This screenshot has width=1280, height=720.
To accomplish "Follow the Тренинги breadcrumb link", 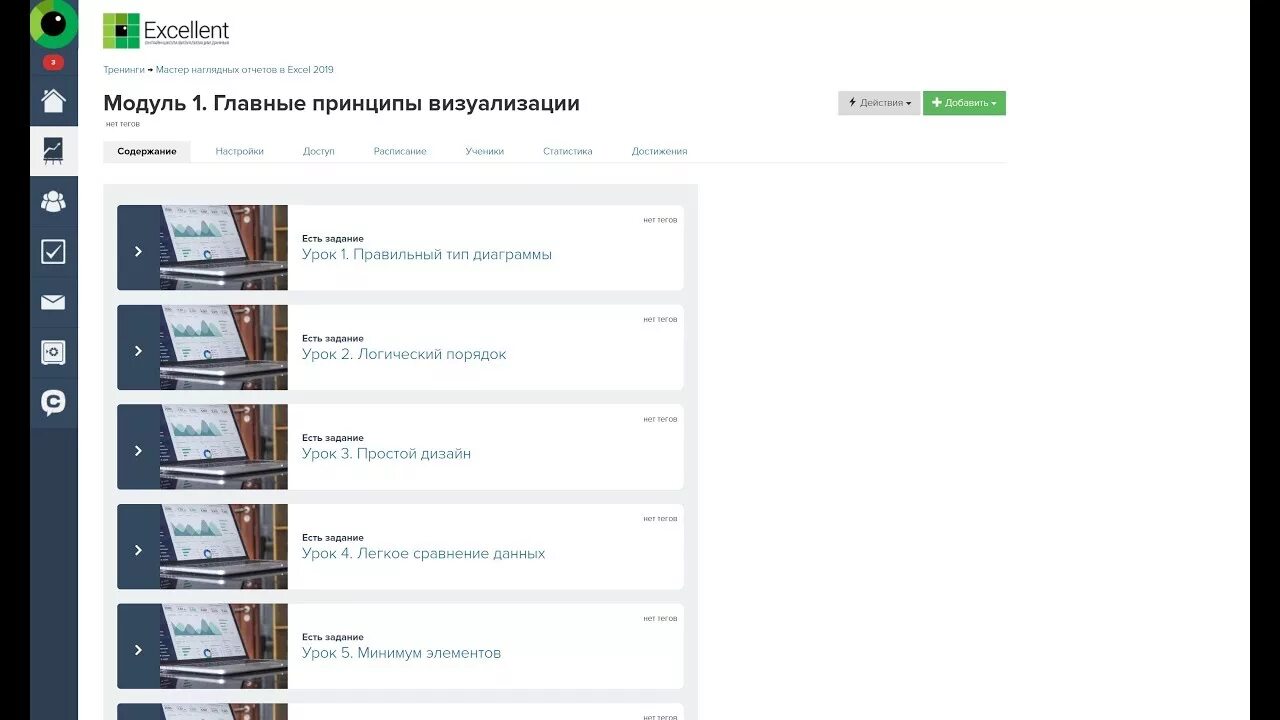I will click(x=124, y=70).
